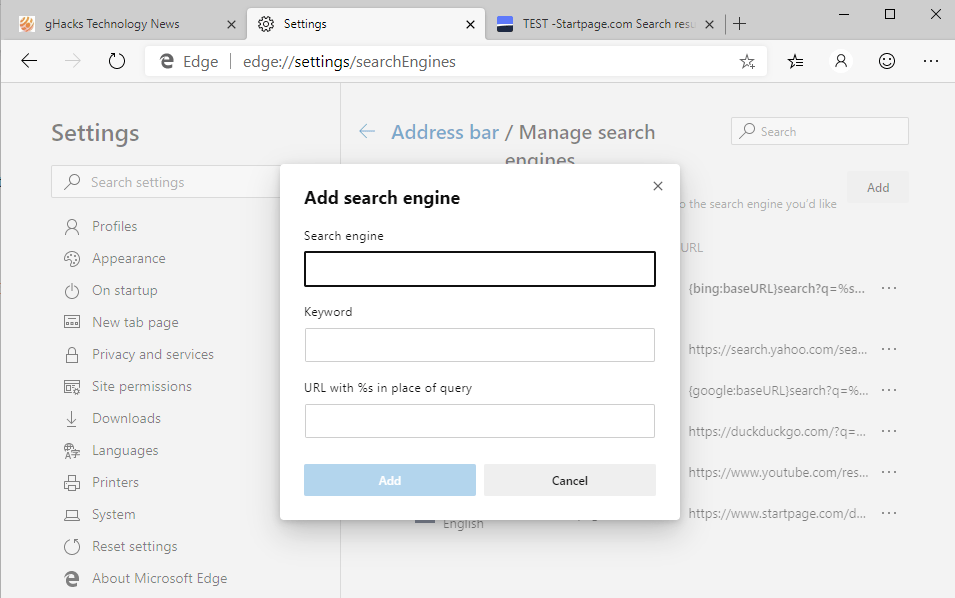Cancel the Add search engine dialog

coord(570,480)
